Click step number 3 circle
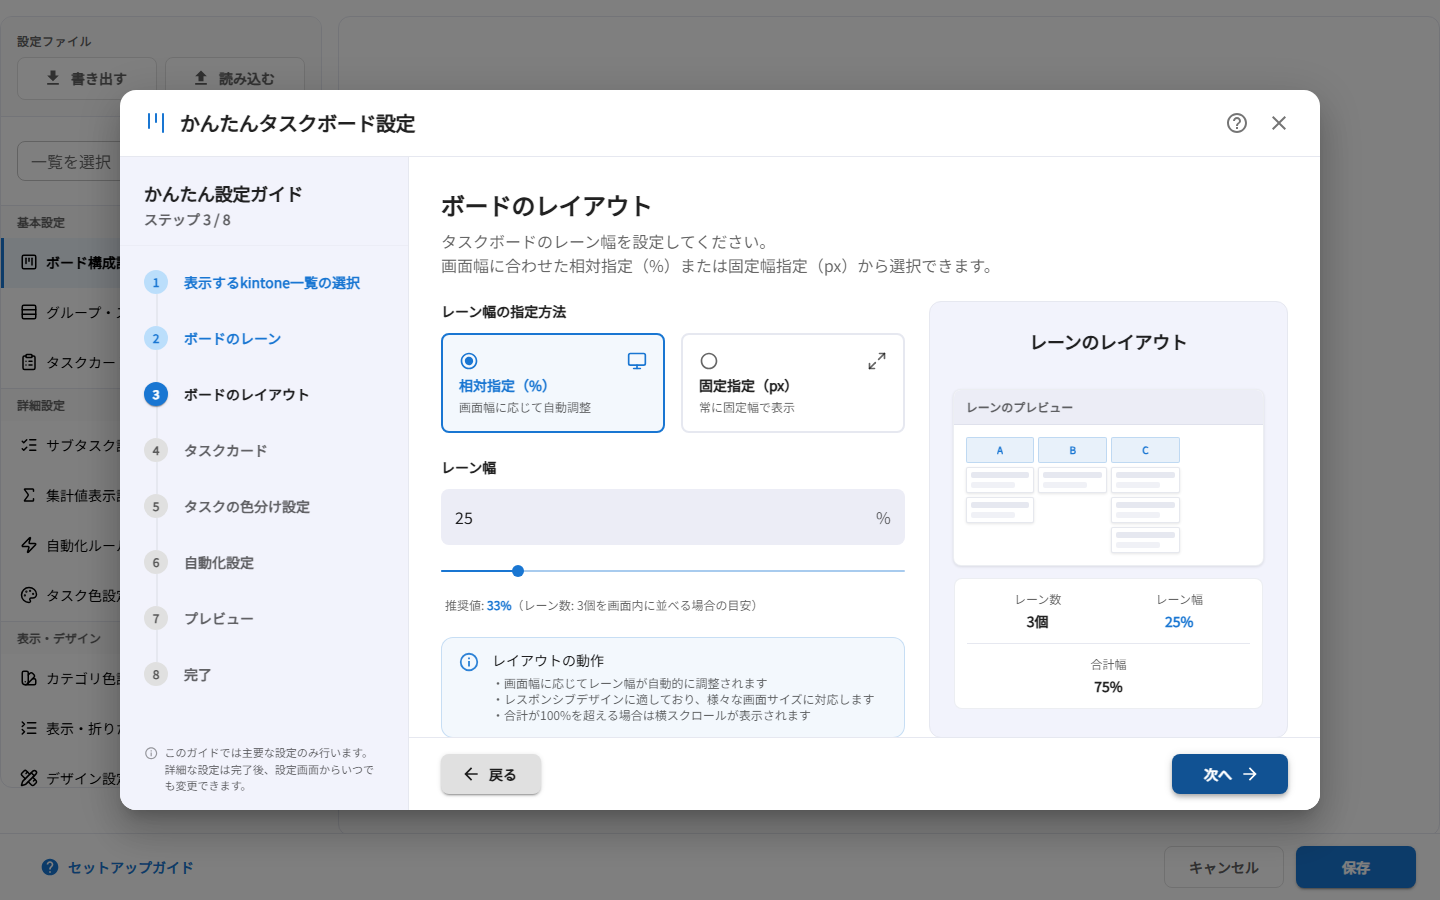1440x900 pixels. [x=156, y=395]
